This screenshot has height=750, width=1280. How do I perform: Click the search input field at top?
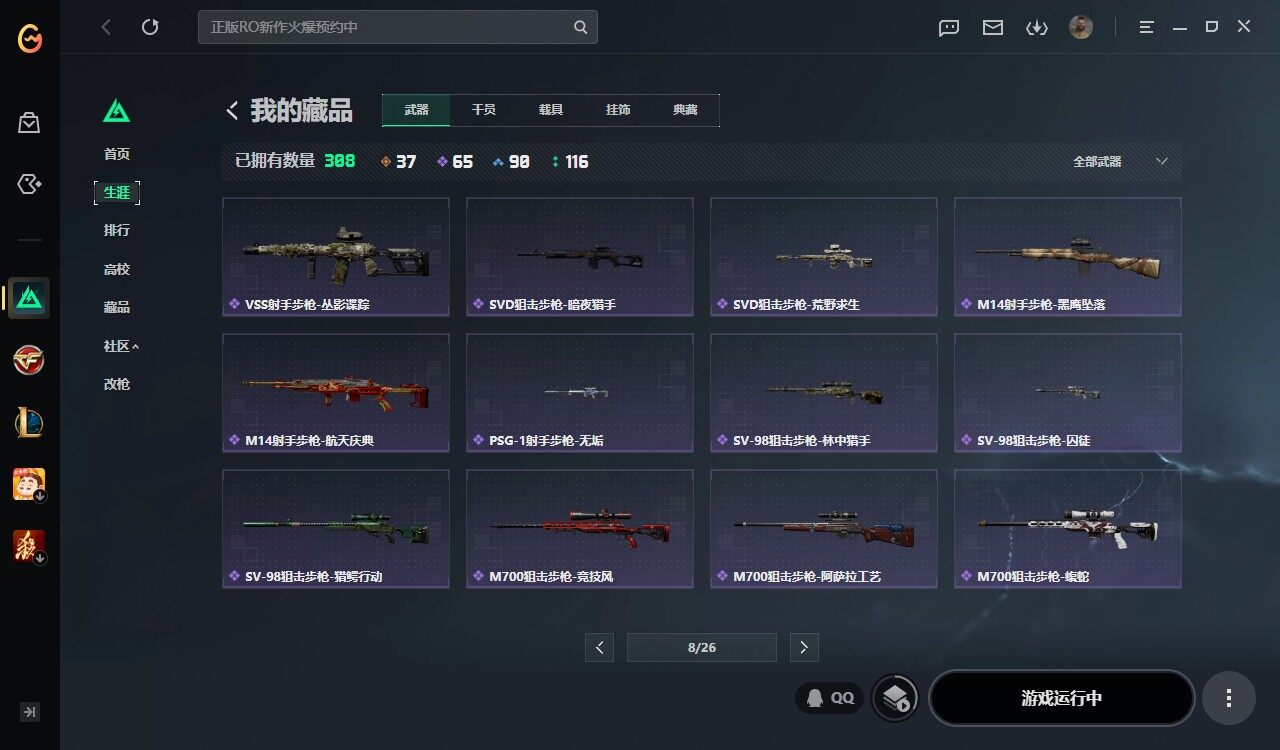(x=398, y=27)
